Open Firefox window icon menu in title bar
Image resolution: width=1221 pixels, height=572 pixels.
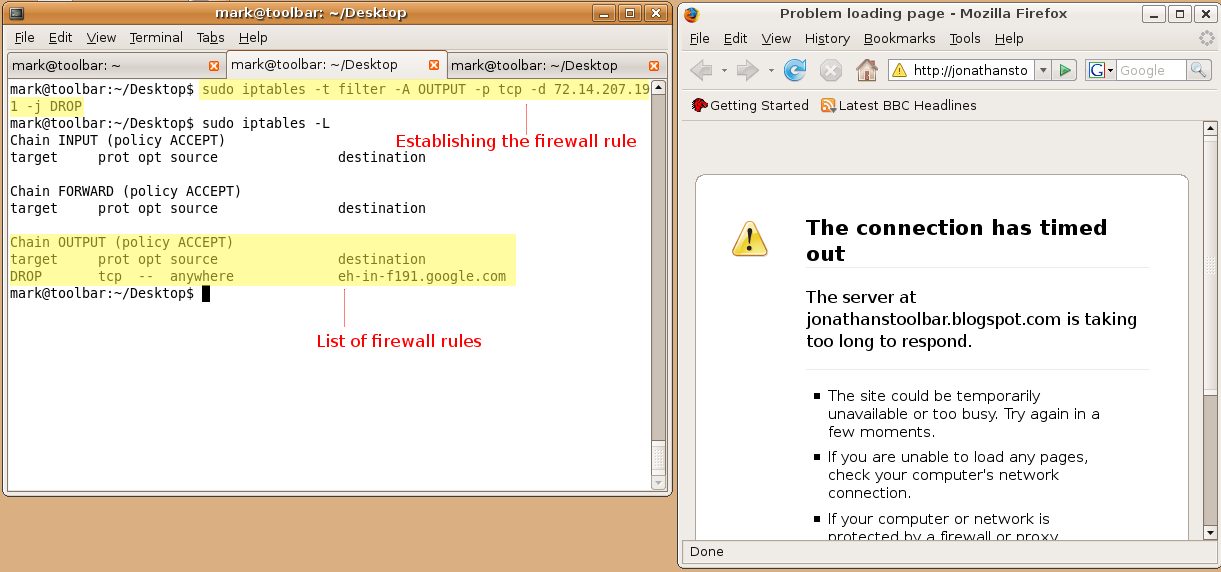point(691,14)
